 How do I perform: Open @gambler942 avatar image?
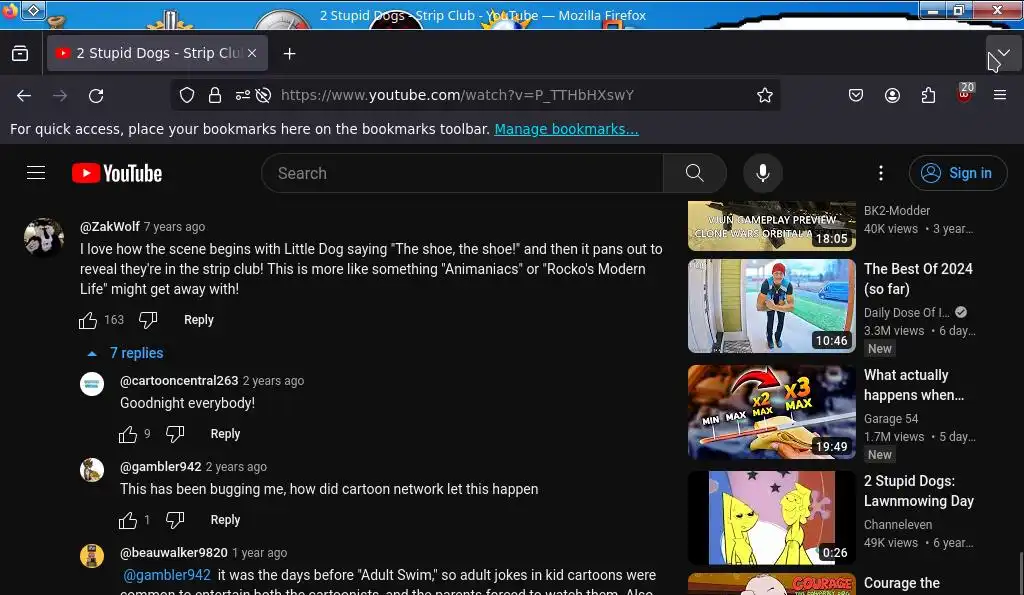tap(92, 470)
